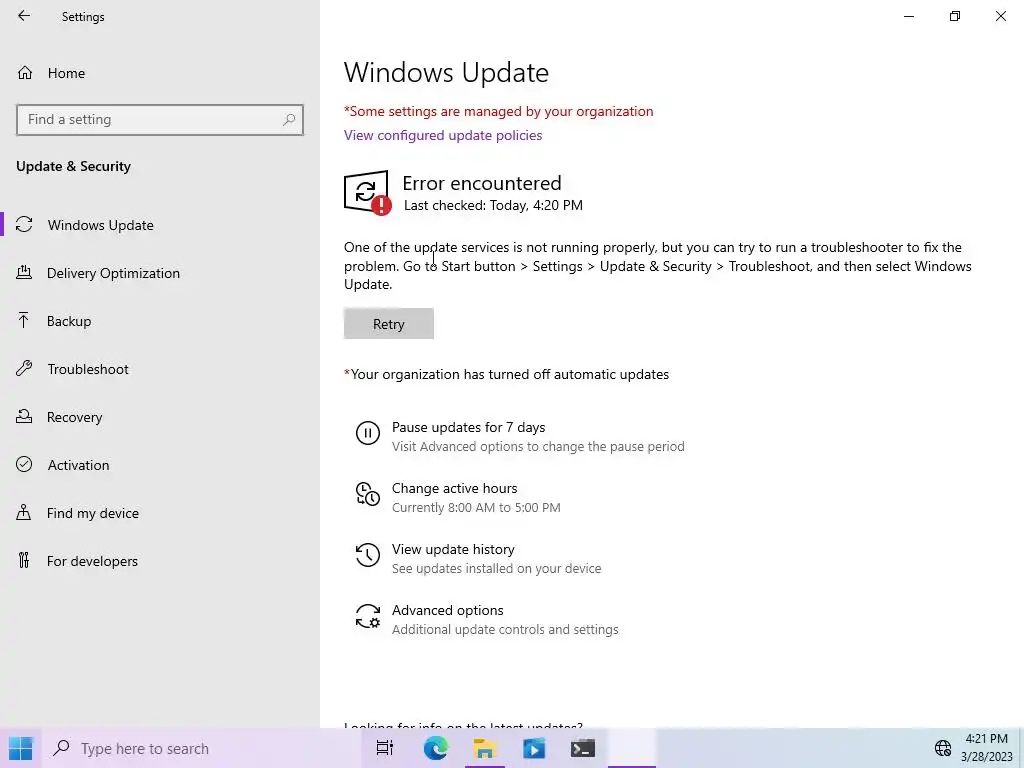
Task: Click the Windows Update page title
Action: tap(446, 72)
